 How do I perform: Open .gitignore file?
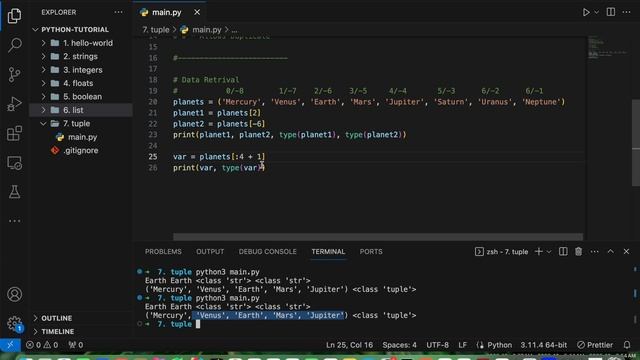81,151
